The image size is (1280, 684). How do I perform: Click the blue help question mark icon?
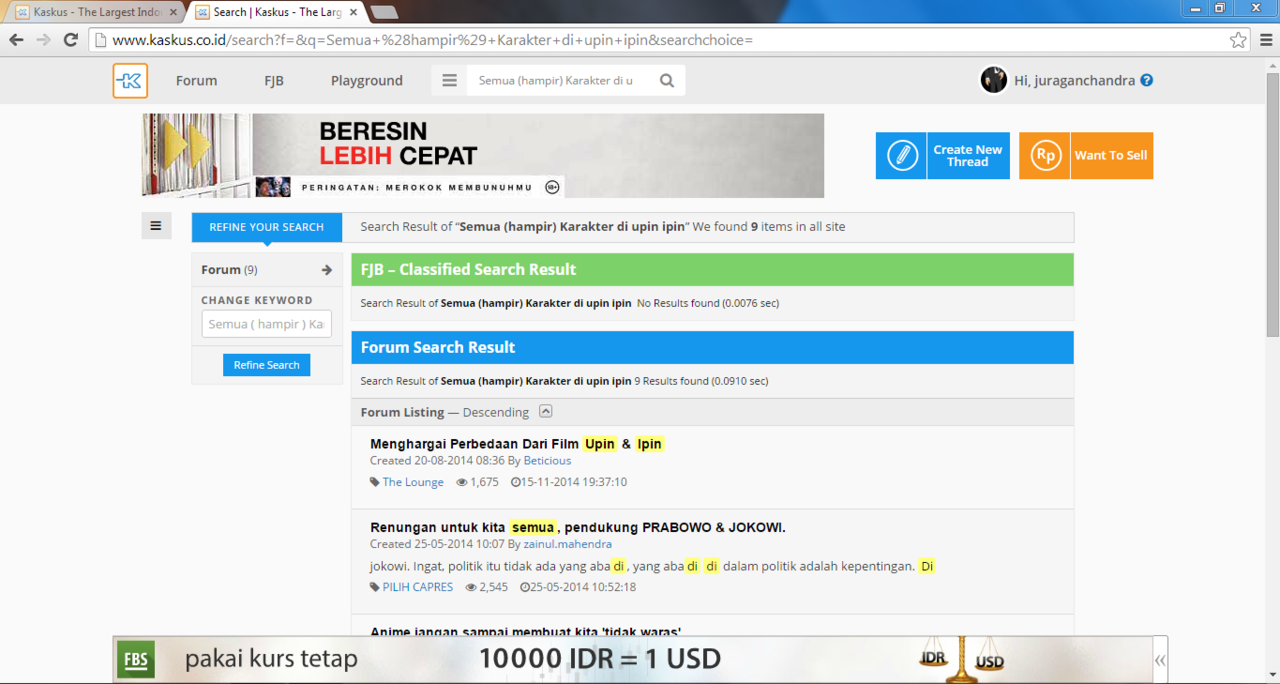[x=1147, y=80]
